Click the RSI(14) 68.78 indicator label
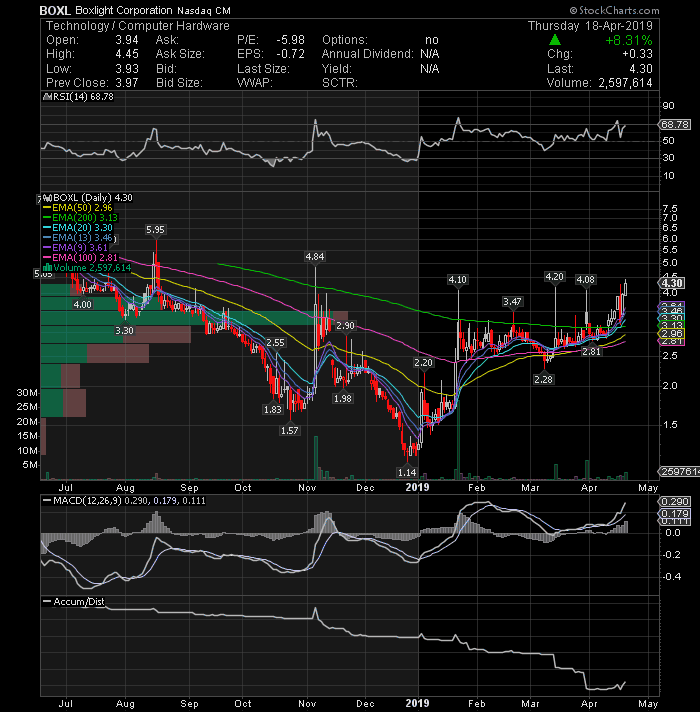 point(79,97)
